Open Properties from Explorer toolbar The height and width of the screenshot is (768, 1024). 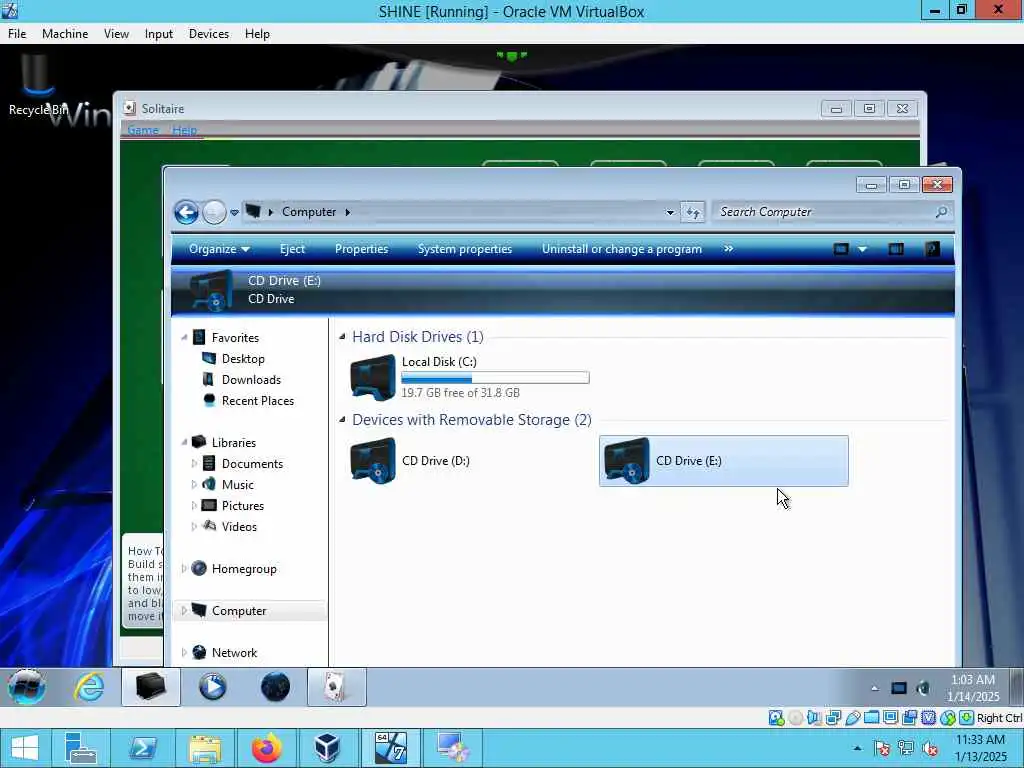[361, 249]
